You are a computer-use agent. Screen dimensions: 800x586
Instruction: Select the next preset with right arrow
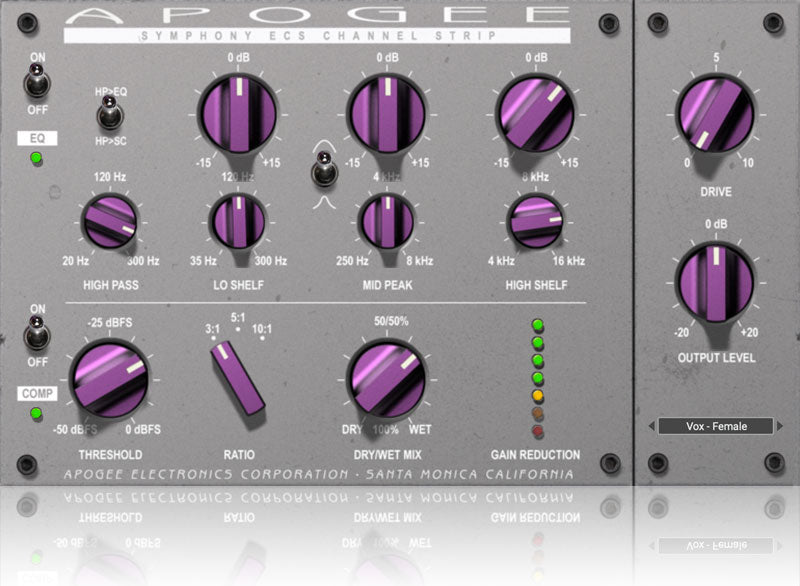tap(780, 426)
